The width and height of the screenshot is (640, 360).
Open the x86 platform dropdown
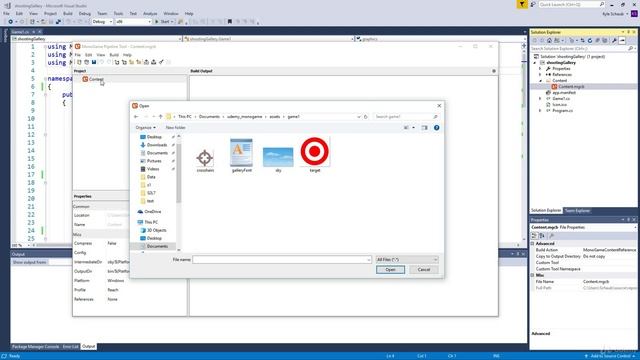point(133,22)
